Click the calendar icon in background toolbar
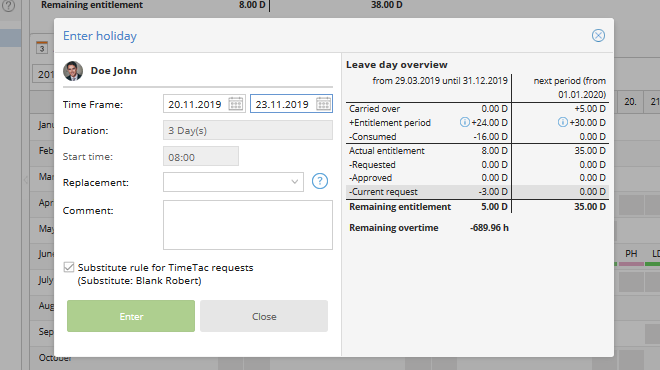The image size is (660, 370). click(x=42, y=48)
